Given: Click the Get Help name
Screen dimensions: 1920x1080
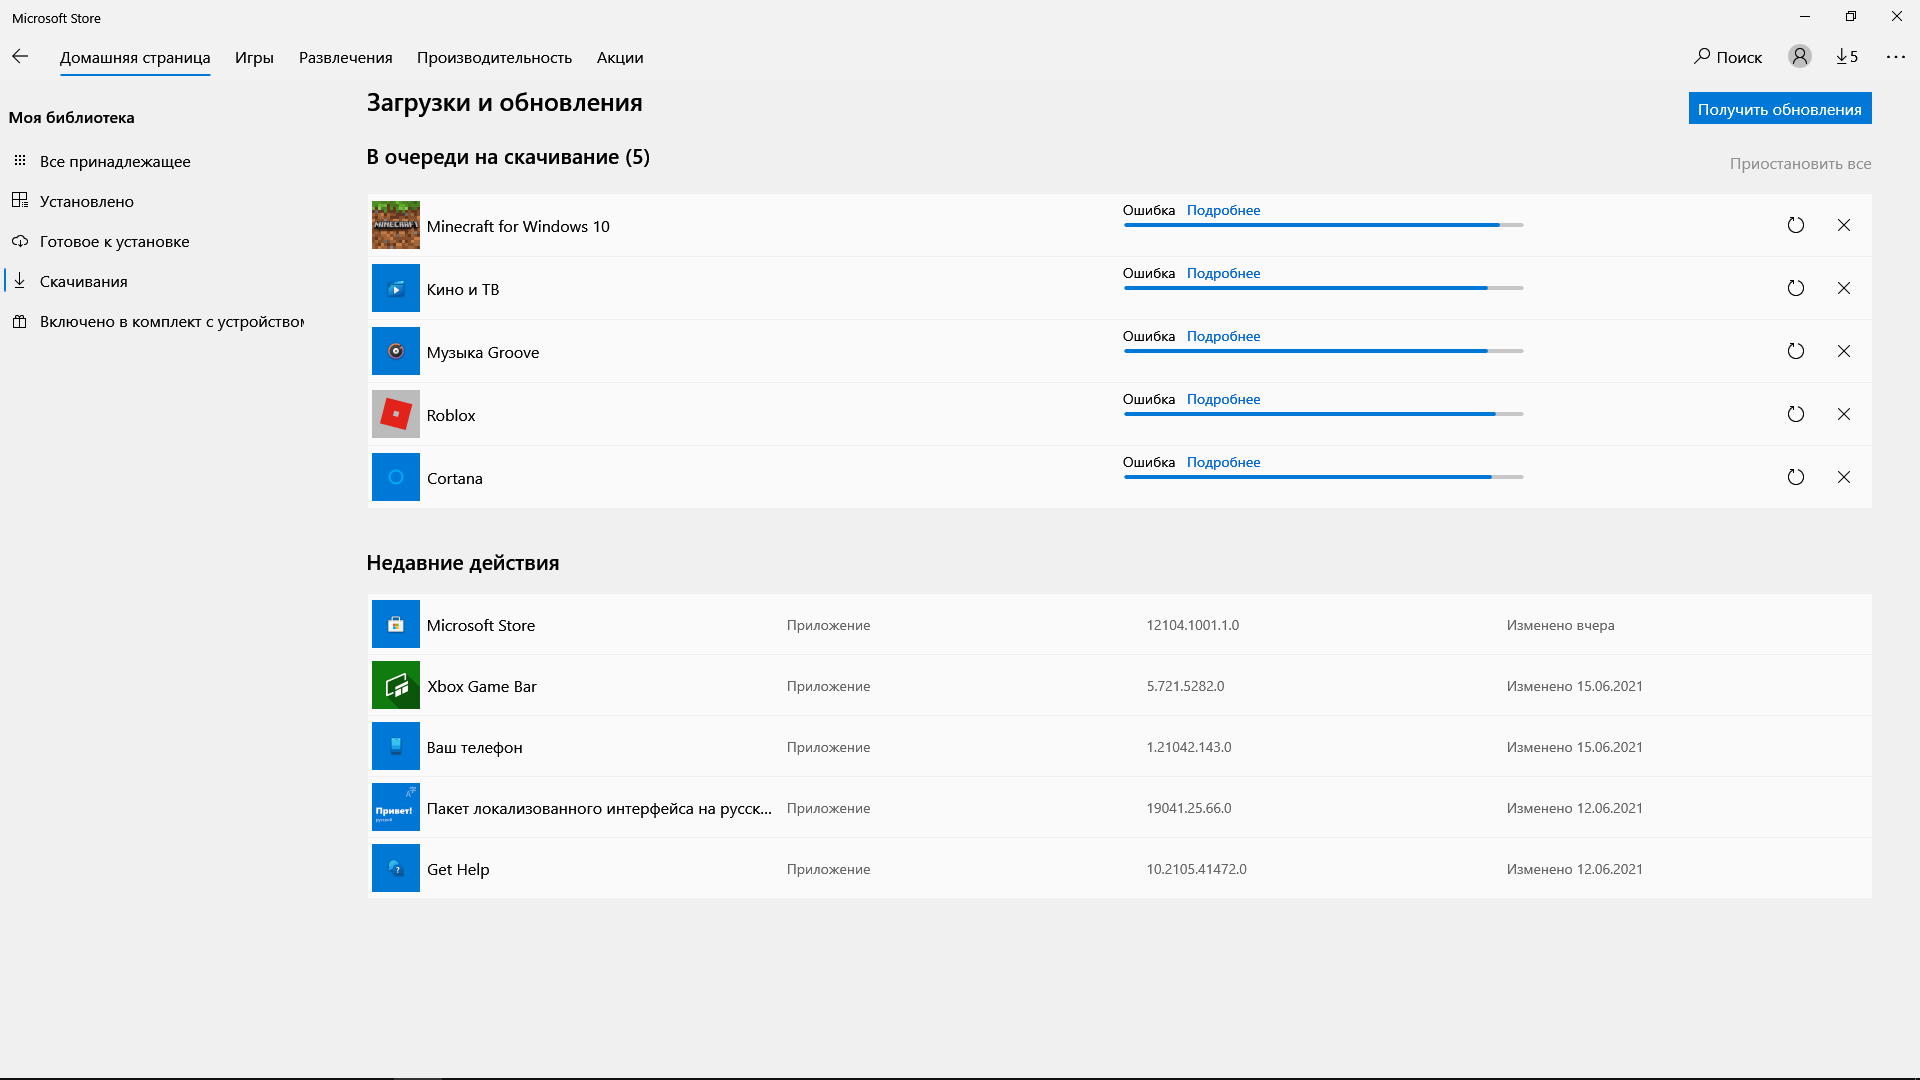Looking at the screenshot, I should pyautogui.click(x=458, y=869).
